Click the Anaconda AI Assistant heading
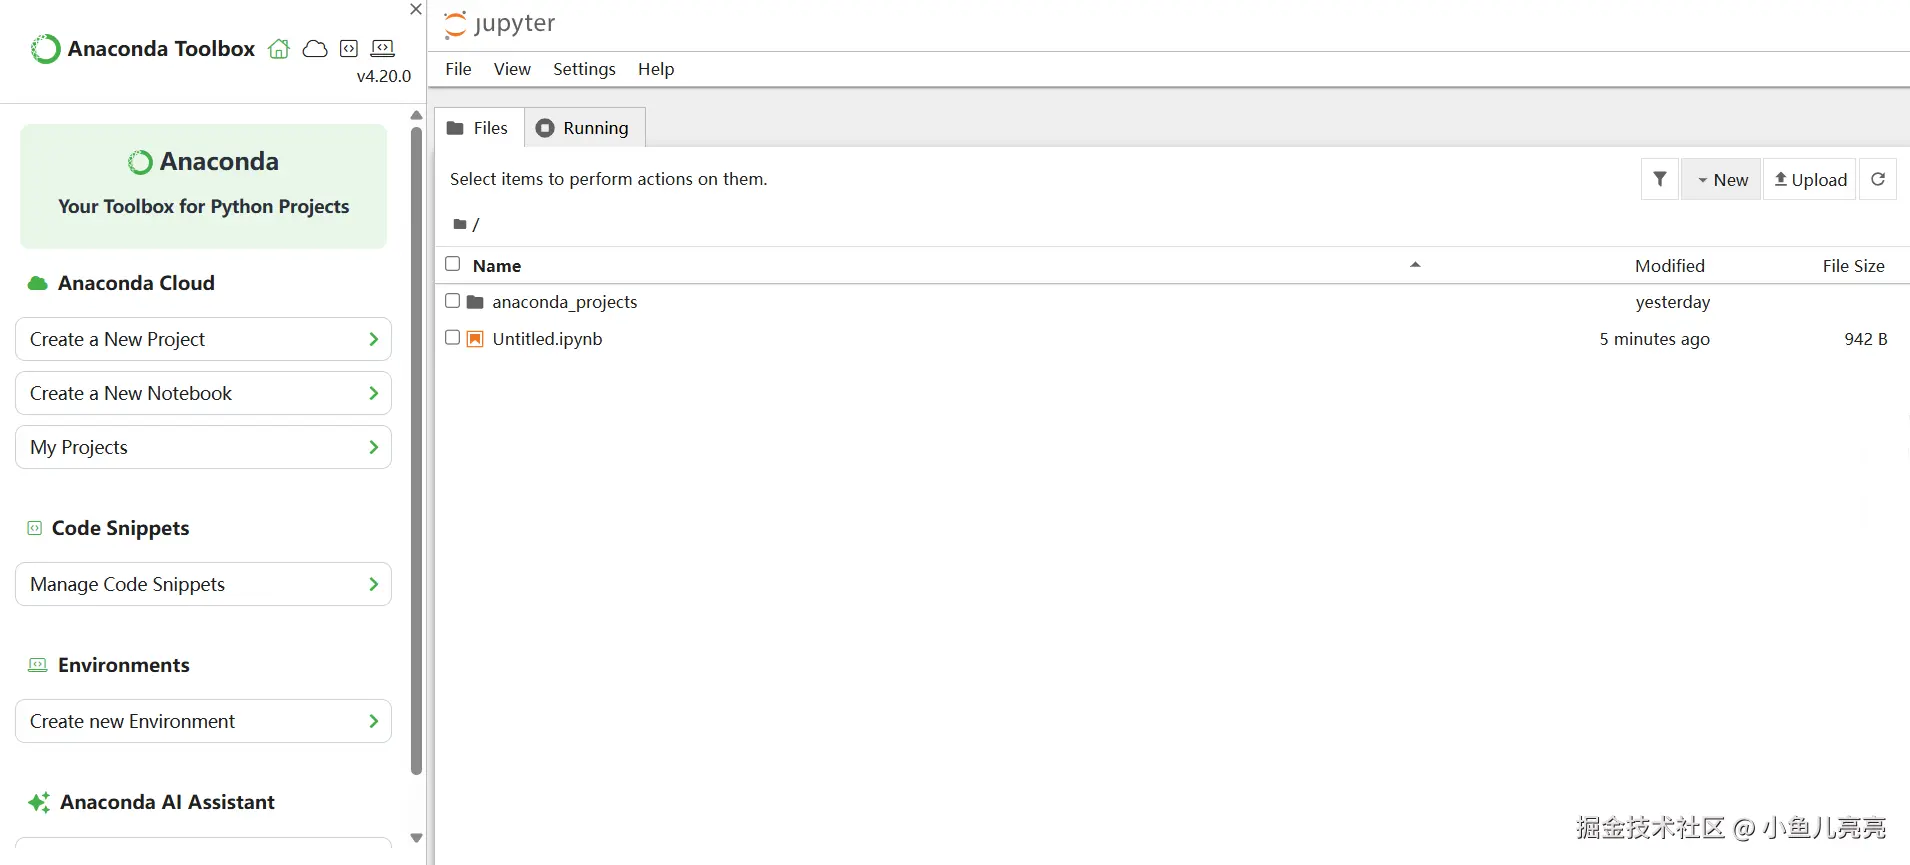1910x865 pixels. coord(167,802)
